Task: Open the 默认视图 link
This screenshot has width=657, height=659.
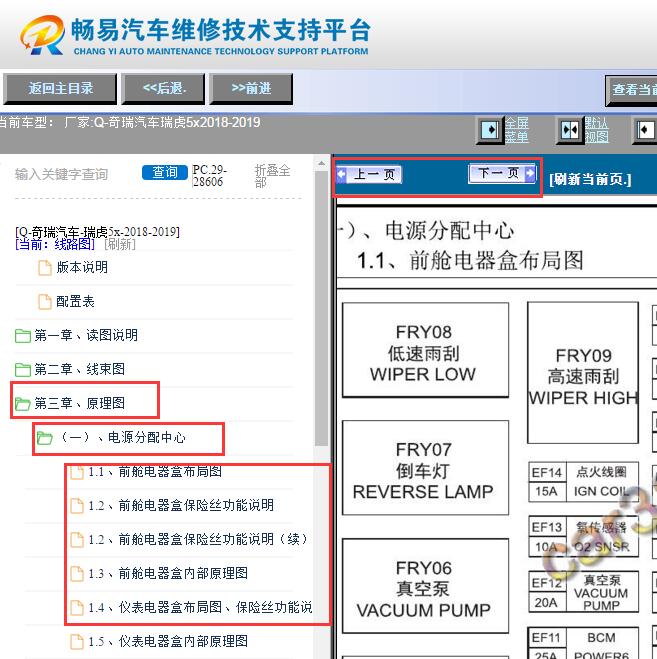Action: 596,130
